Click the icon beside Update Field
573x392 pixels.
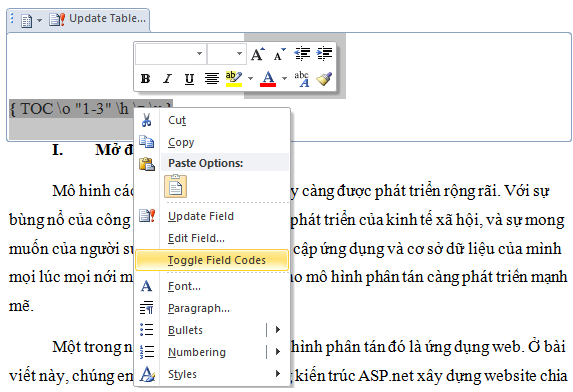pyautogui.click(x=147, y=216)
